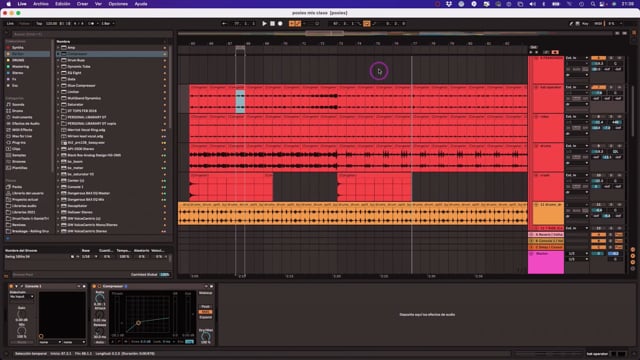
Task: Click the transport Stop button
Action: (x=272, y=24)
